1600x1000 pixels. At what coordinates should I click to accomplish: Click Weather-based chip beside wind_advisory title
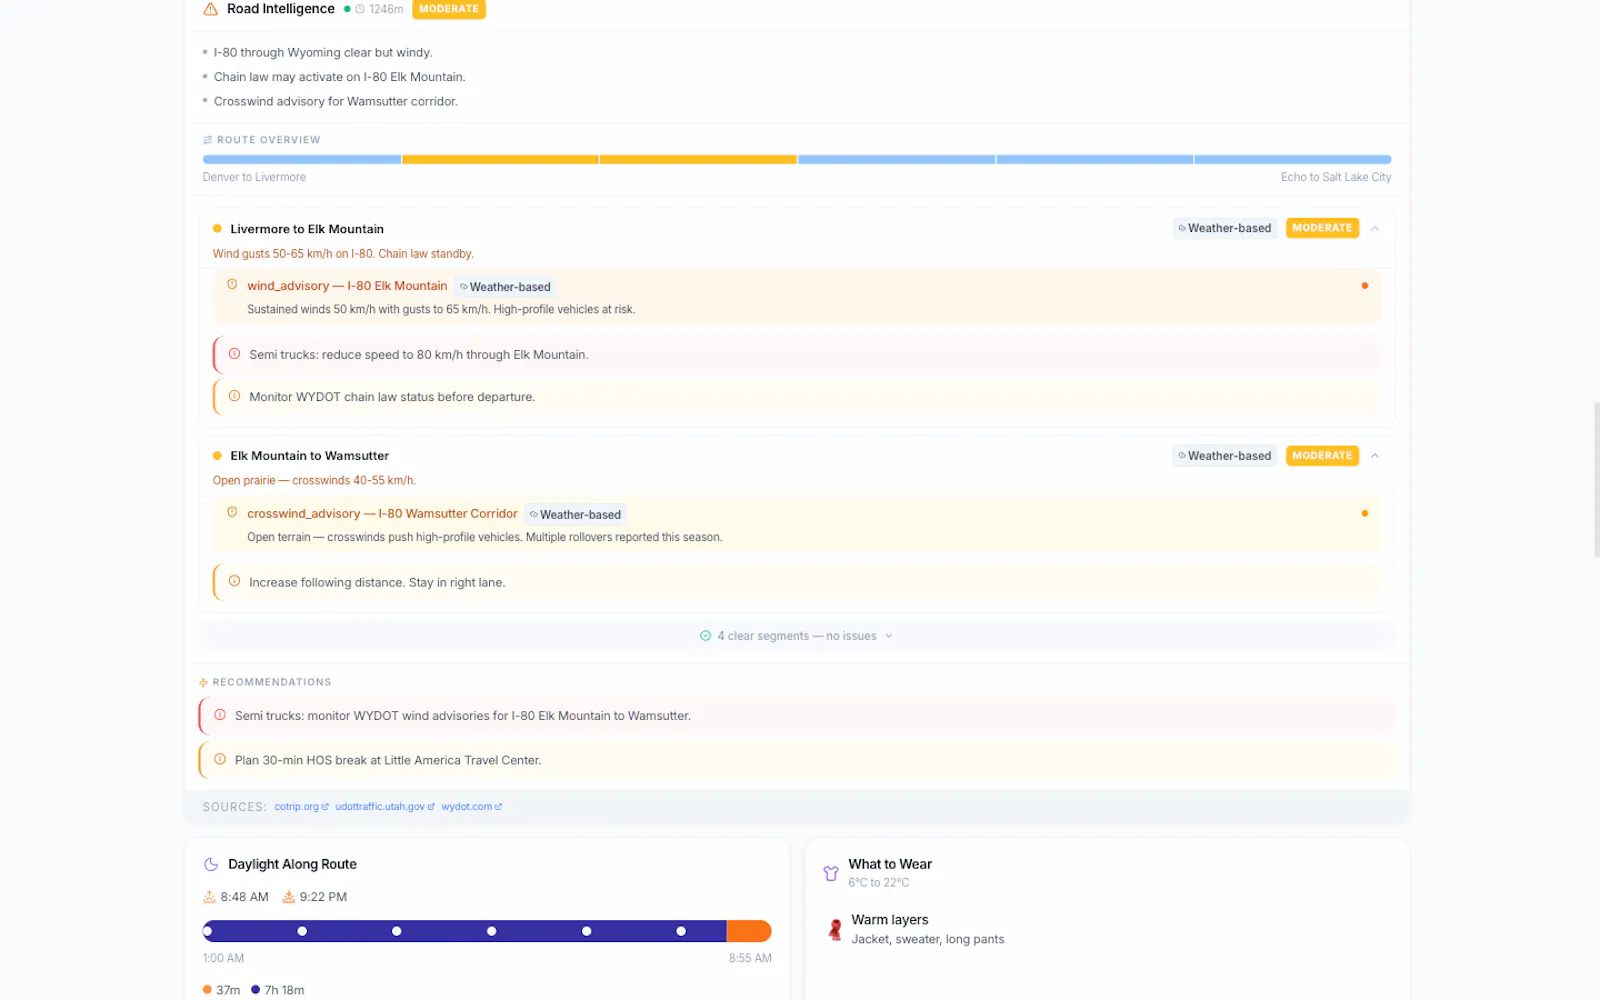coord(505,287)
